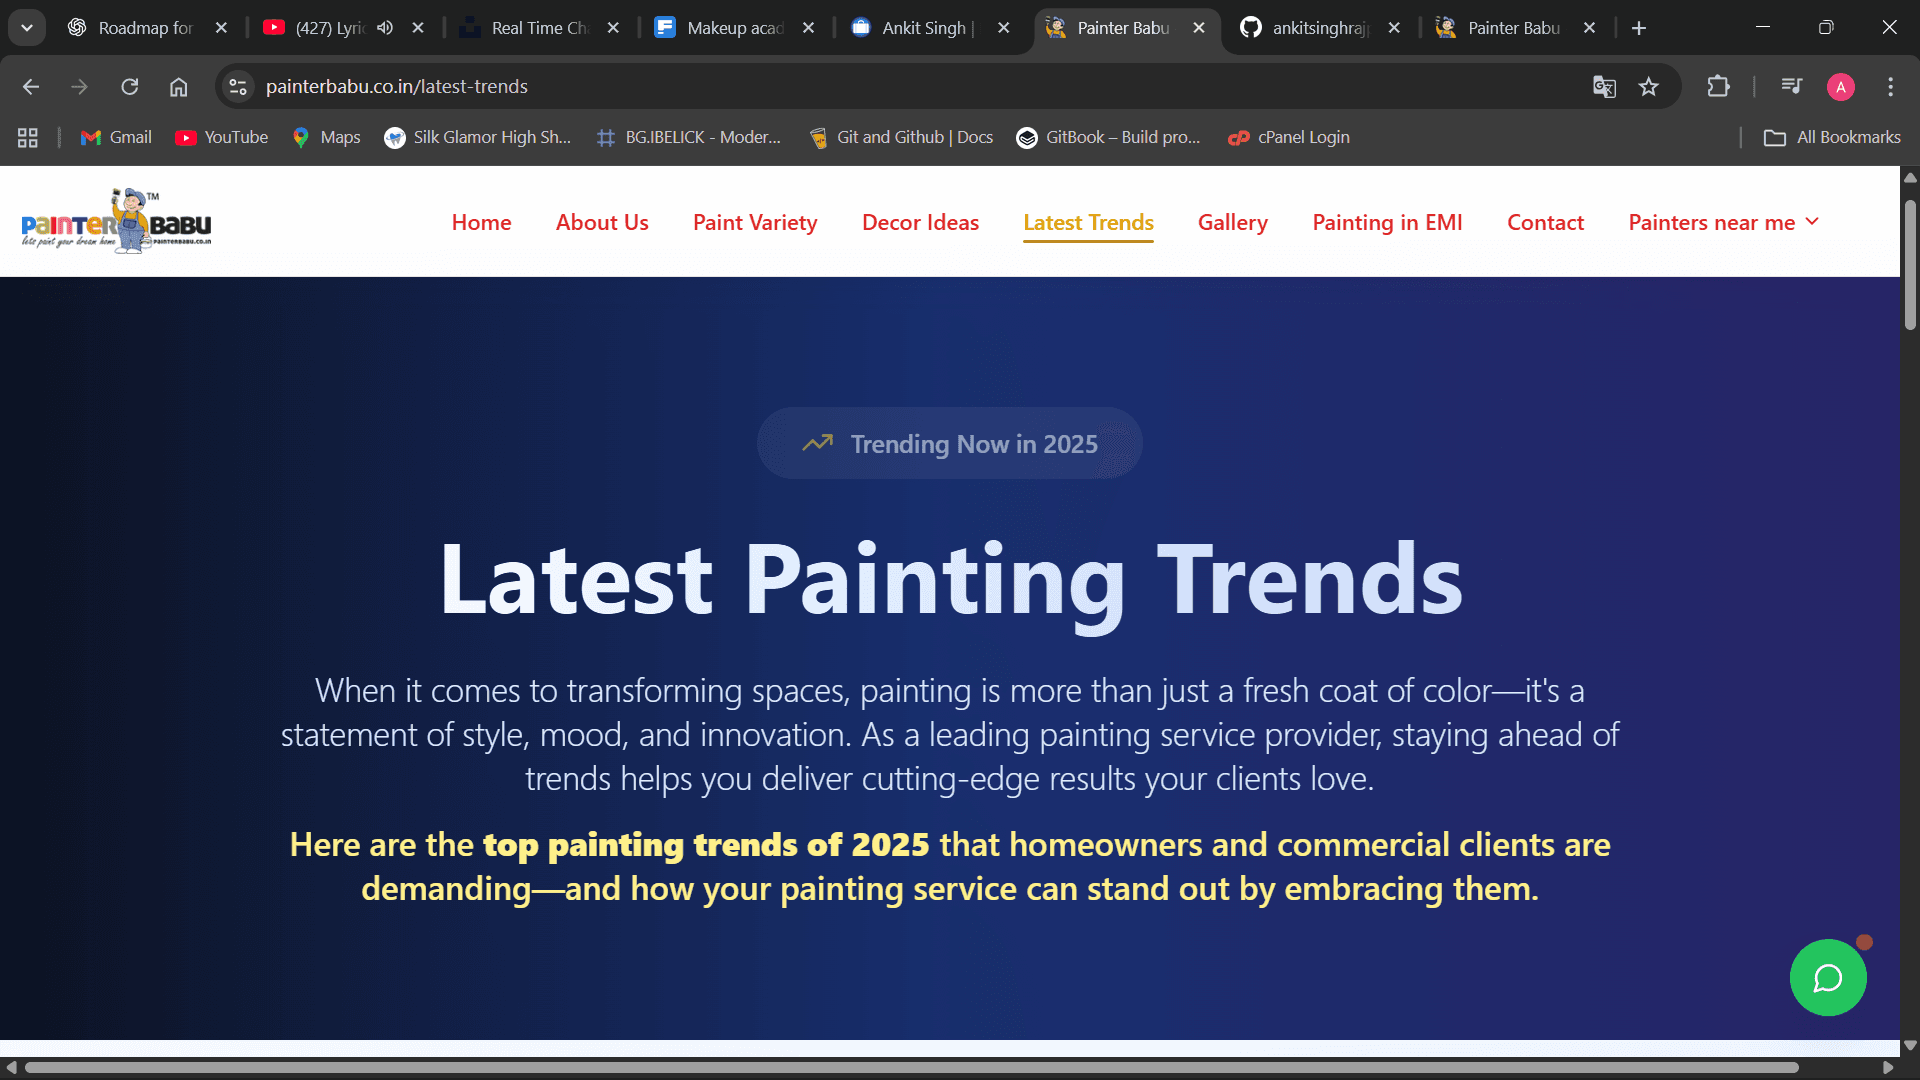The width and height of the screenshot is (1920, 1080).
Task: Open the site information icon beside URL
Action: click(238, 87)
